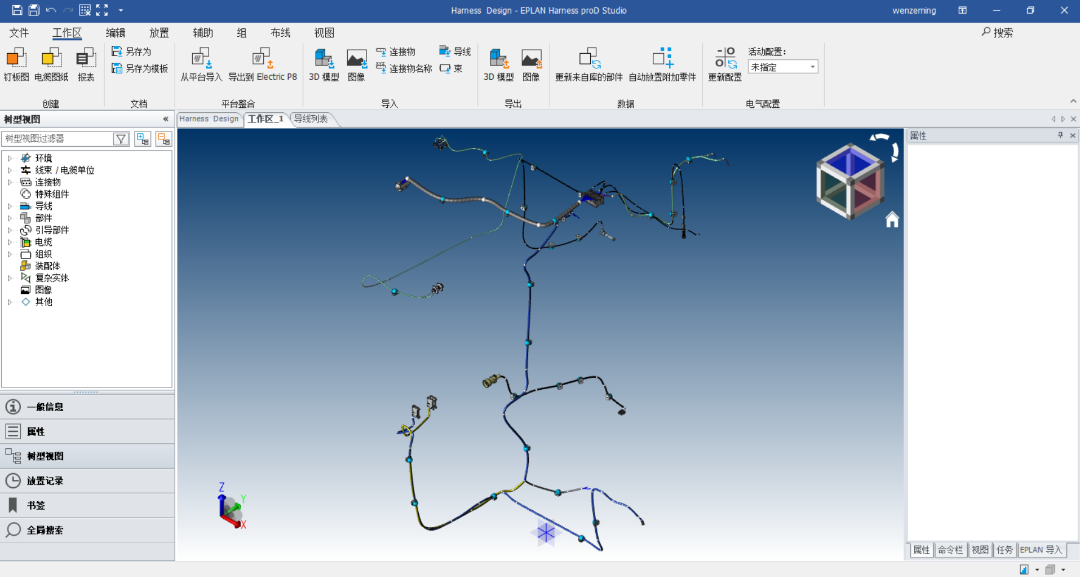Click 导出到 Electric P8
This screenshot has height=577, width=1080.
(262, 65)
